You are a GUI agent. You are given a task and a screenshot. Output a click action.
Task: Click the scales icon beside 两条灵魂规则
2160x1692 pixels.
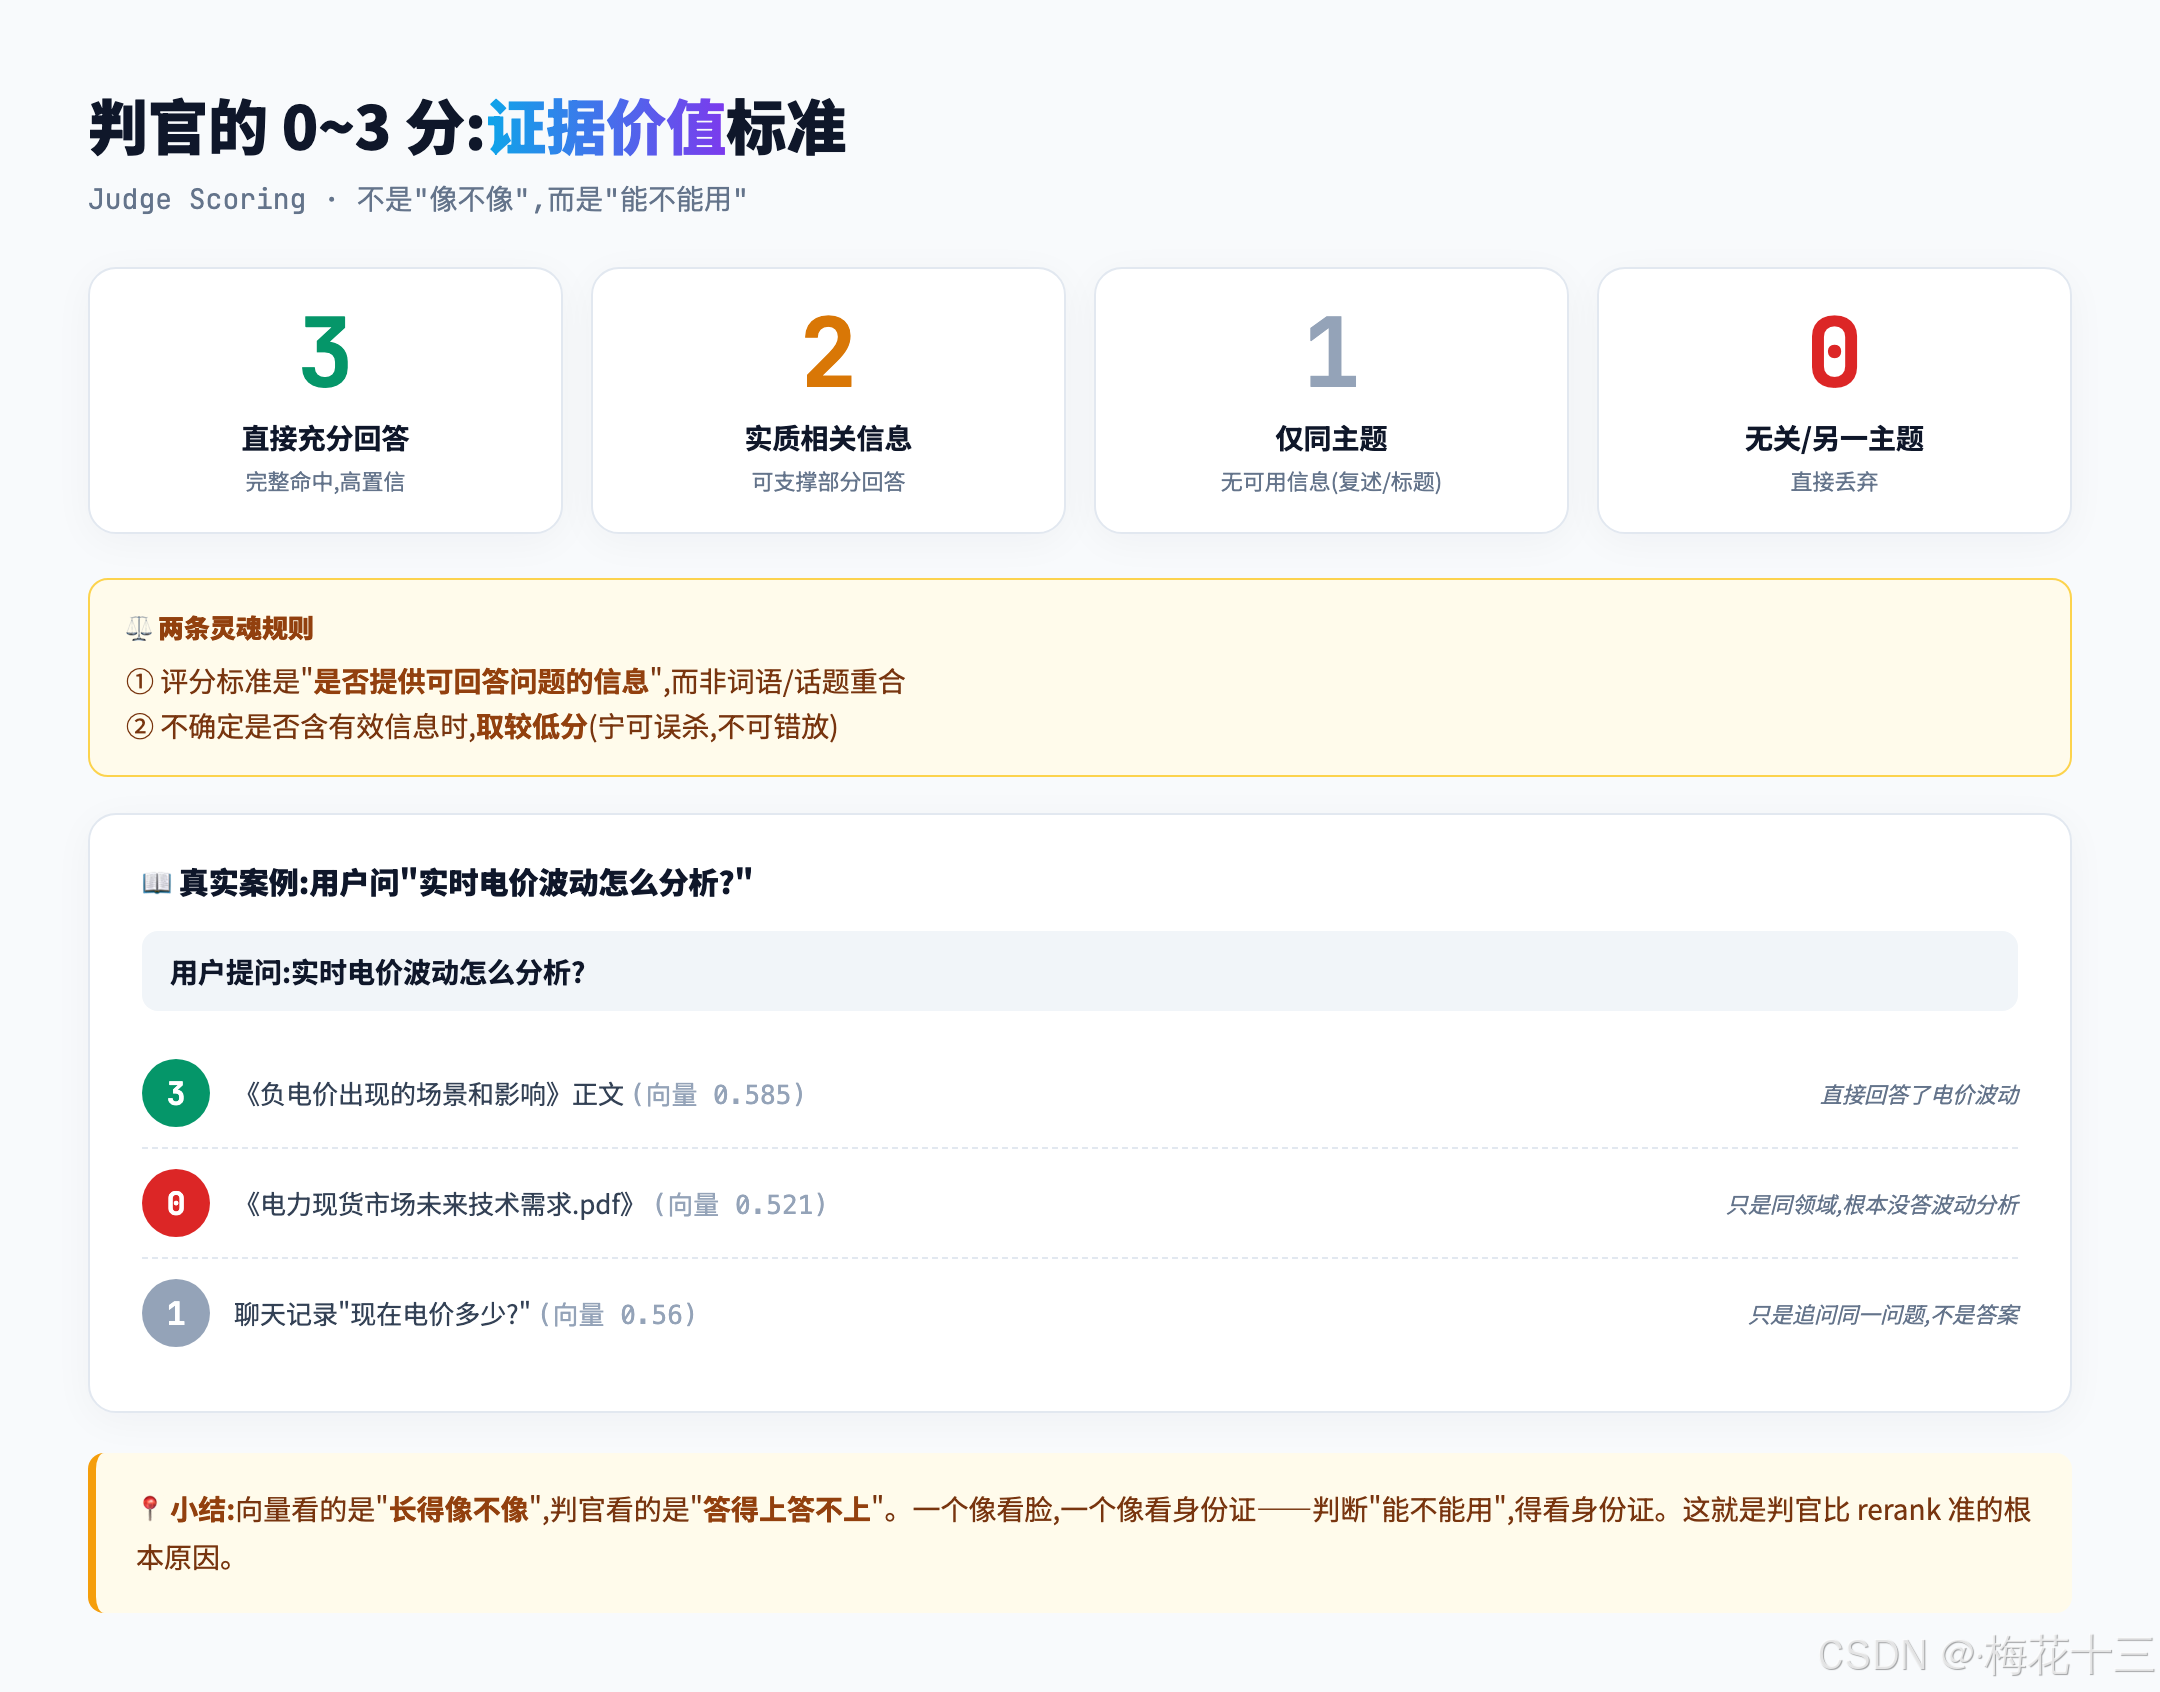pos(139,629)
